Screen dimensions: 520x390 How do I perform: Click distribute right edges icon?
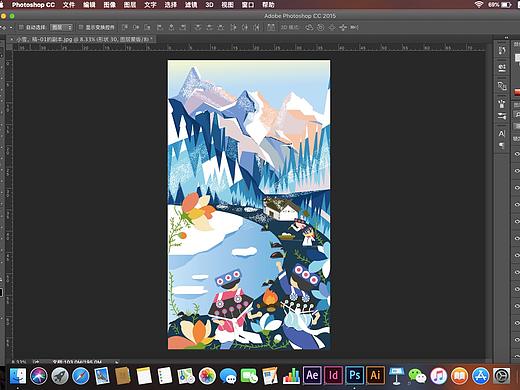[x=256, y=27]
